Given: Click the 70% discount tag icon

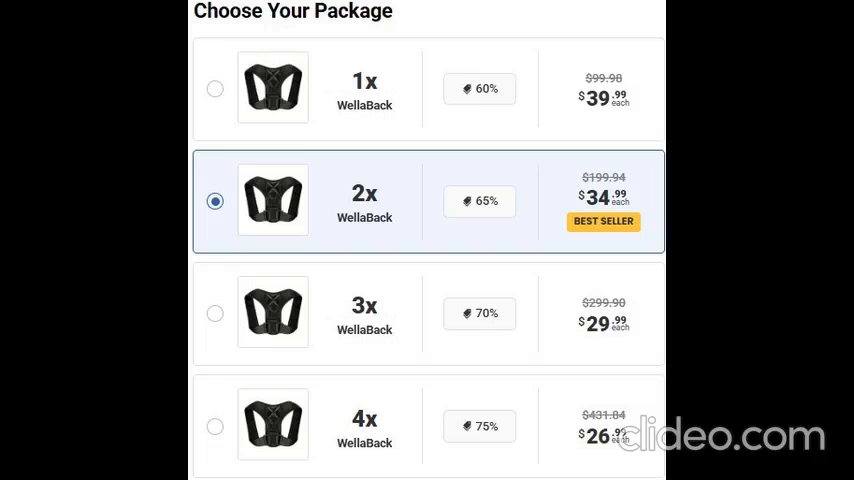Looking at the screenshot, I should (467, 314).
